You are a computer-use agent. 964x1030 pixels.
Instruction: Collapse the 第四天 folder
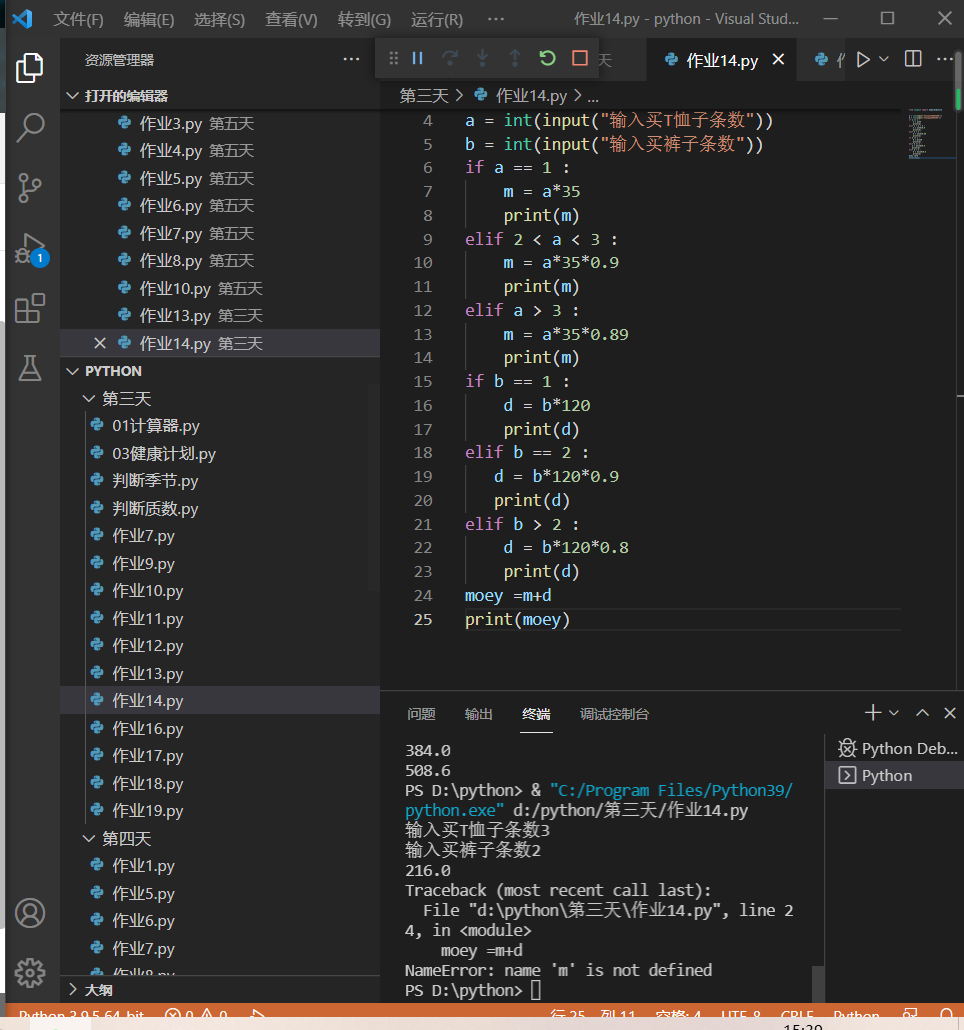point(89,839)
